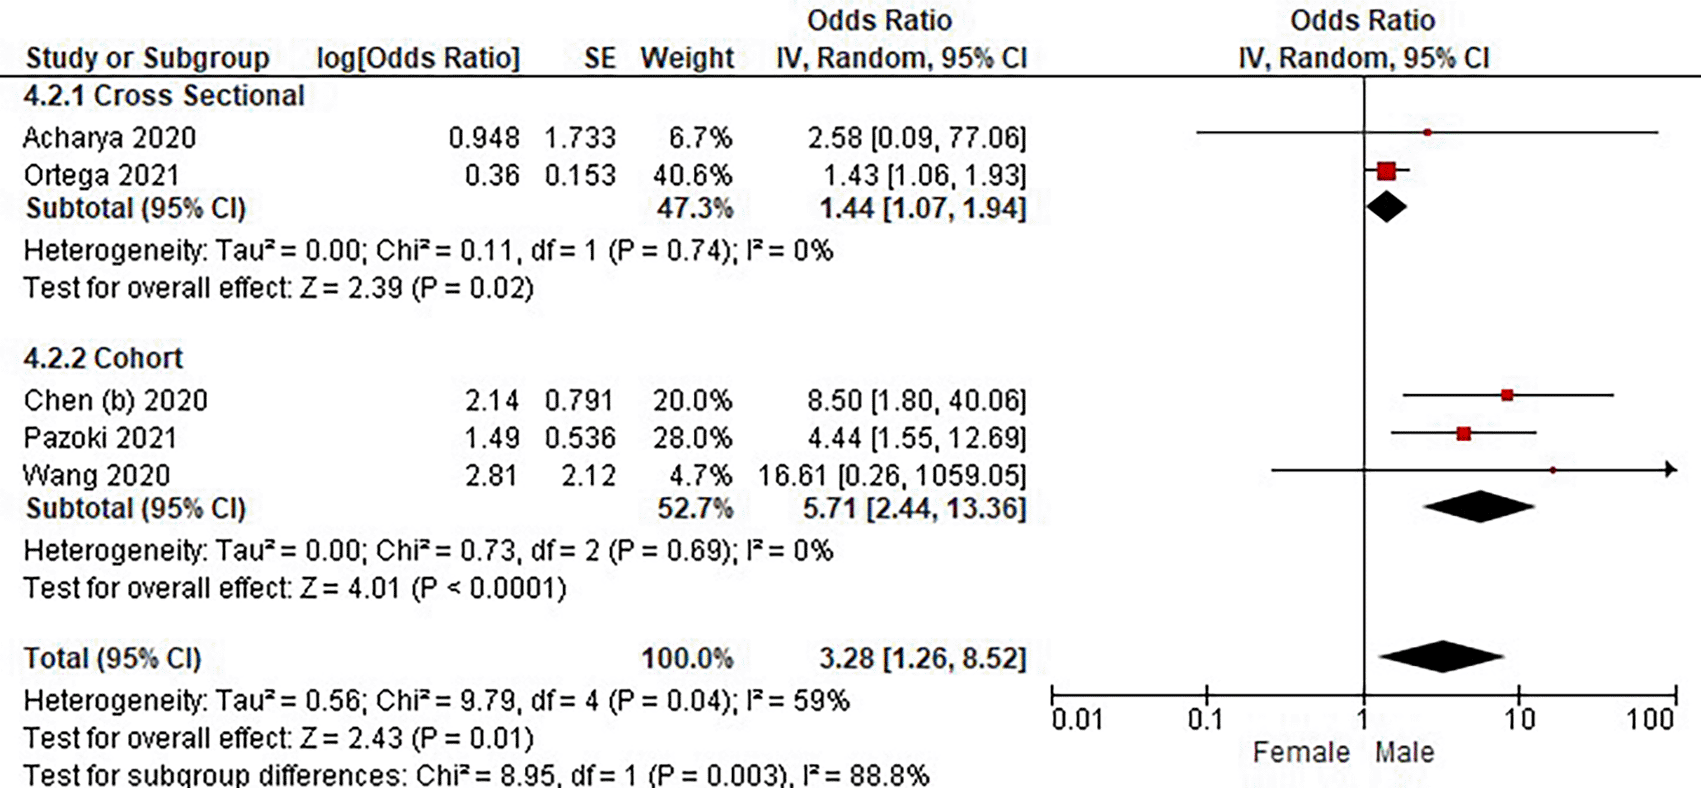Click the Wang 2020 red point estimate dot
The height and width of the screenshot is (788, 1701).
[1553, 469]
